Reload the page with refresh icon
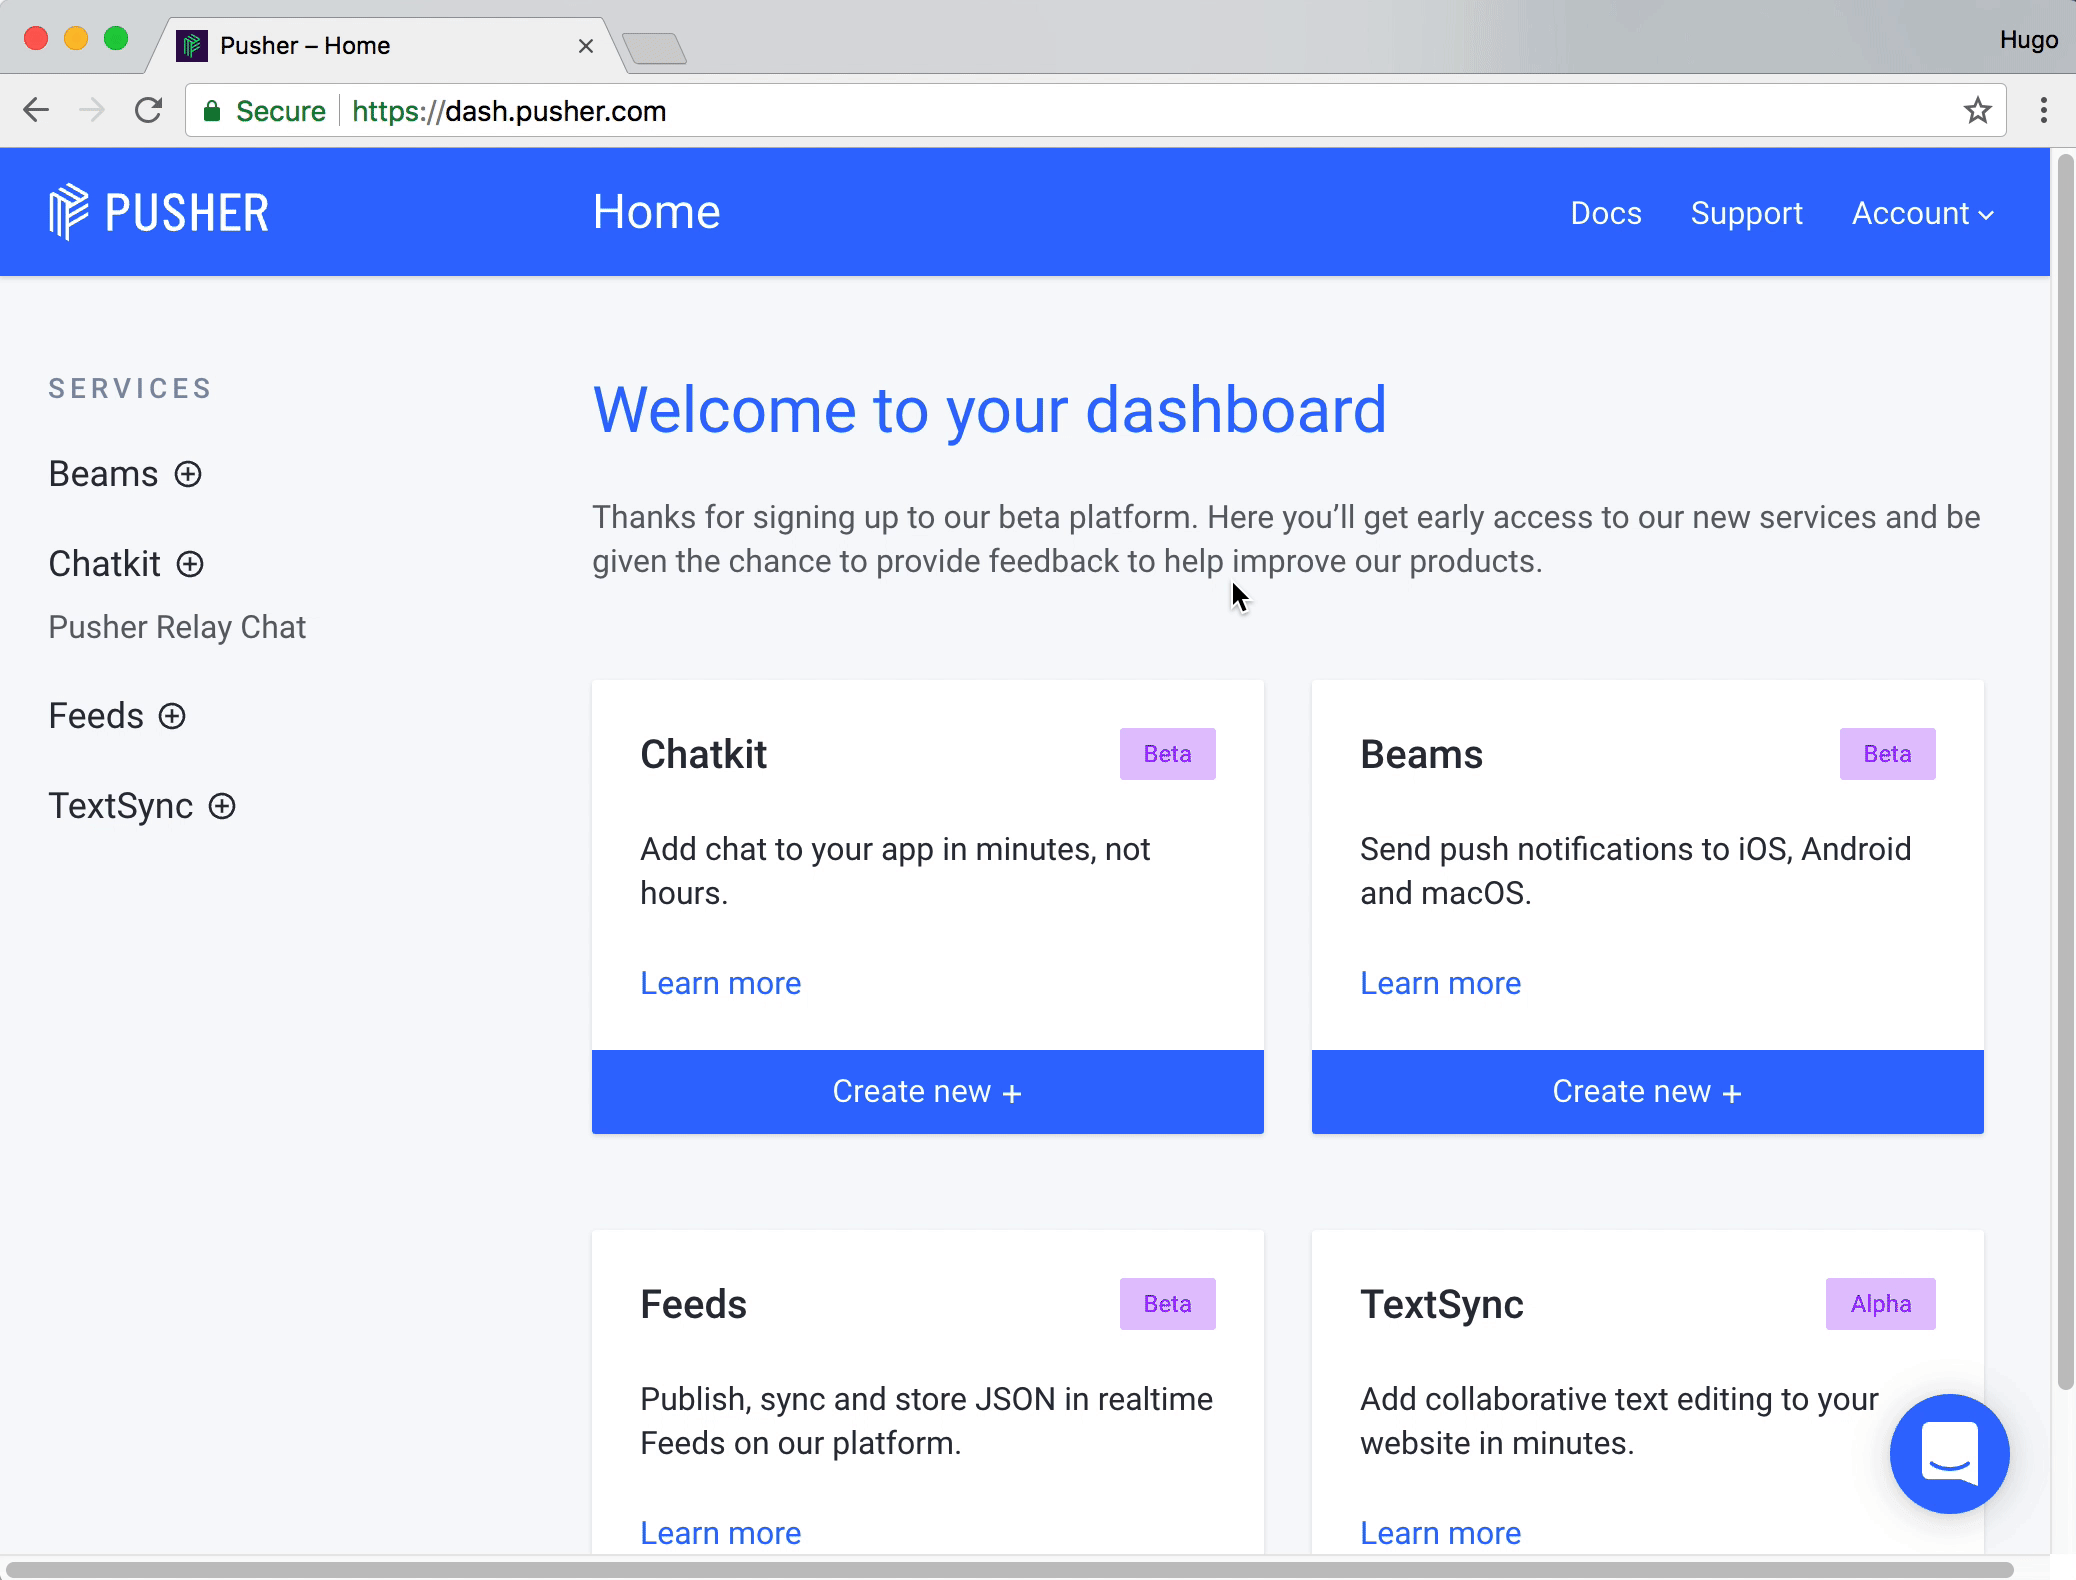2076x1580 pixels. tap(148, 111)
